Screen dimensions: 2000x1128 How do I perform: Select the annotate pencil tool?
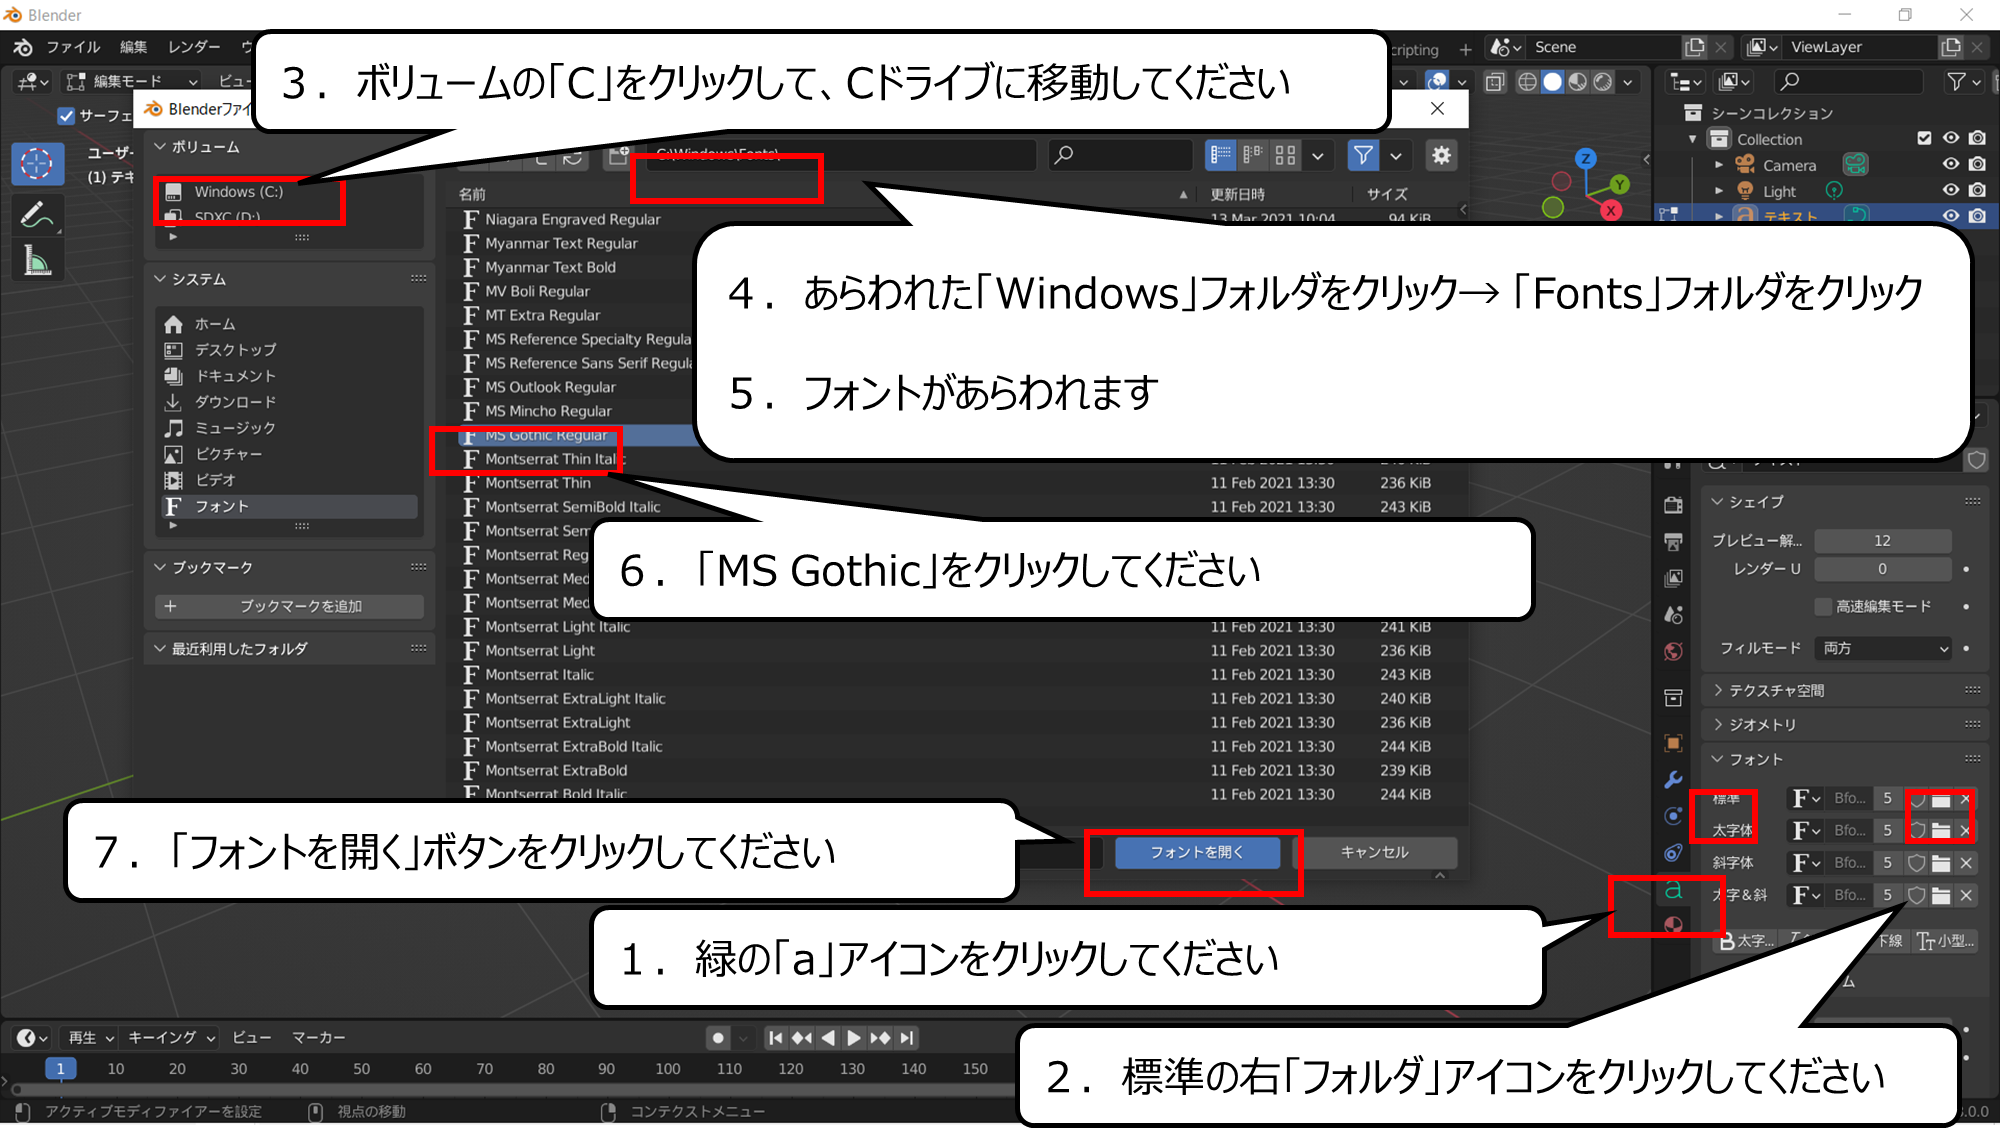click(x=37, y=214)
